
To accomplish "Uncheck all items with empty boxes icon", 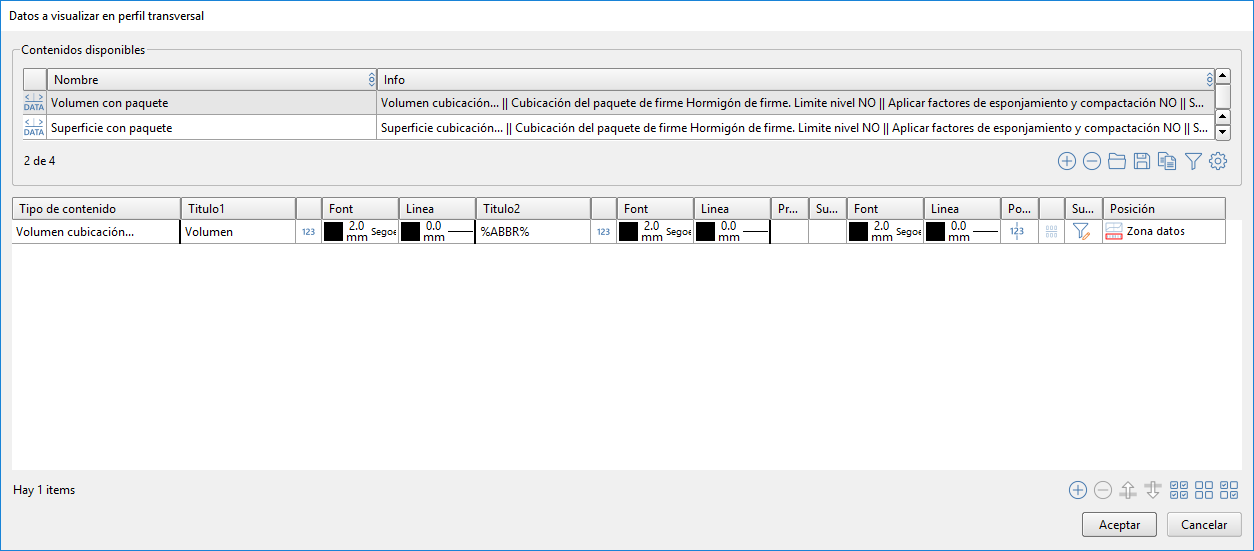I will [1204, 490].
